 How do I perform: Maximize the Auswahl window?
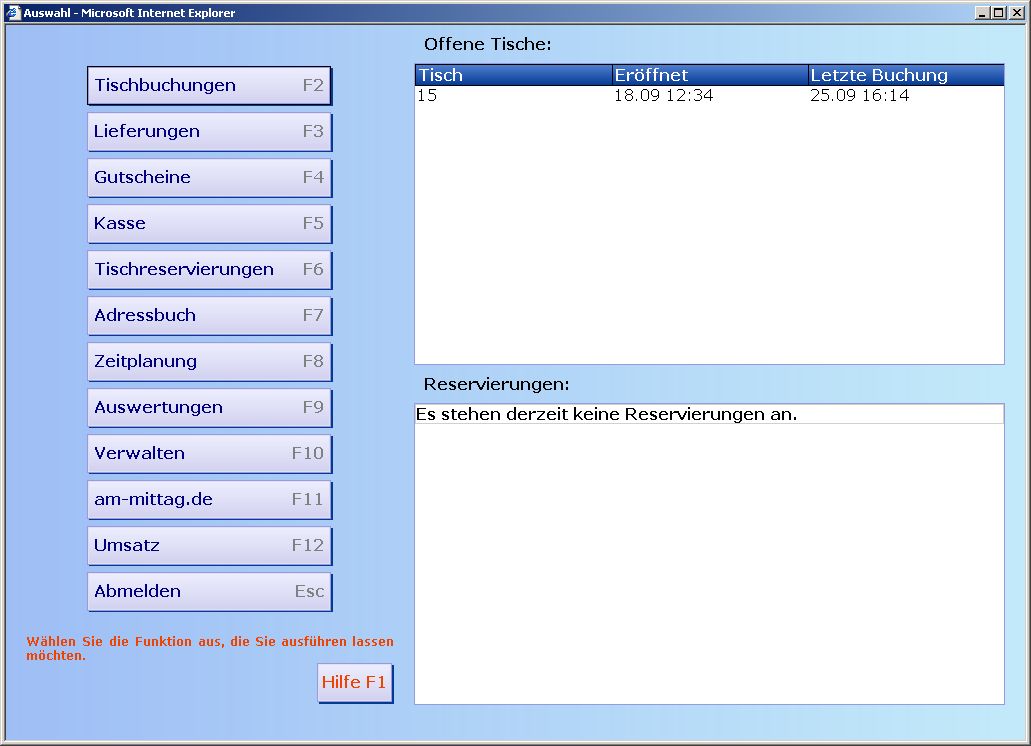998,13
